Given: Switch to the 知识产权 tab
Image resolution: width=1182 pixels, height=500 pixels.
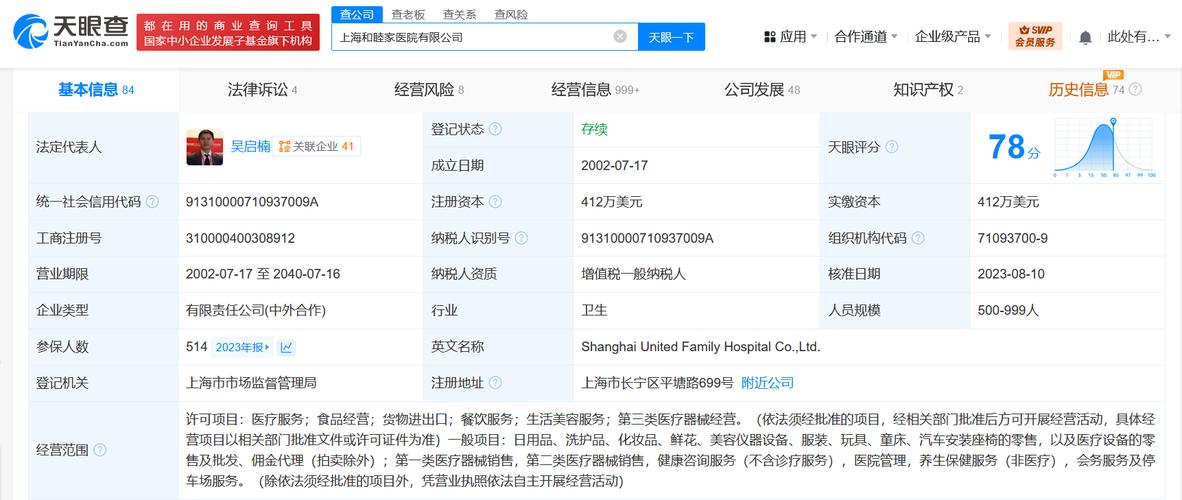Looking at the screenshot, I should point(928,90).
